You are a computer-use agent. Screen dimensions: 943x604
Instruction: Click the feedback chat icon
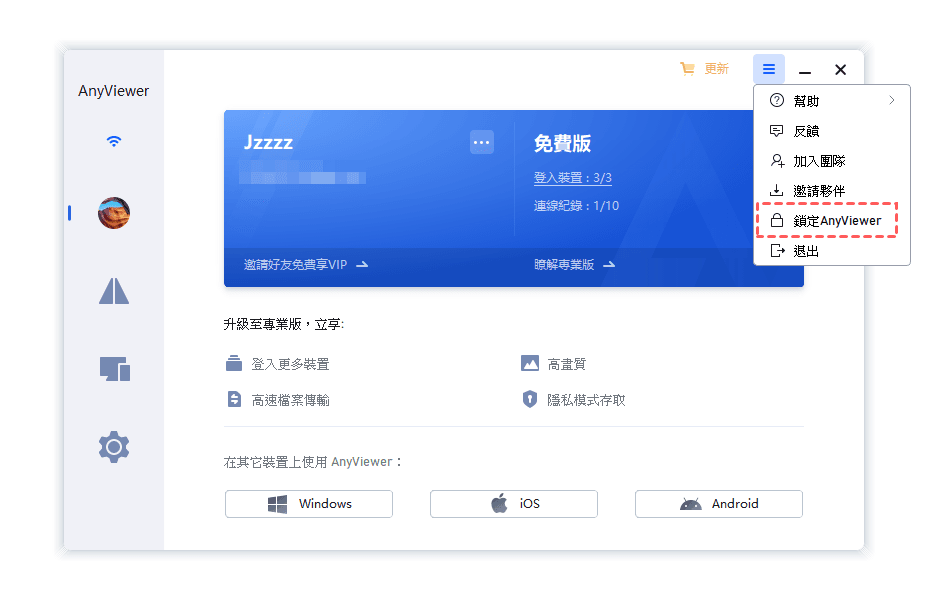click(x=777, y=131)
